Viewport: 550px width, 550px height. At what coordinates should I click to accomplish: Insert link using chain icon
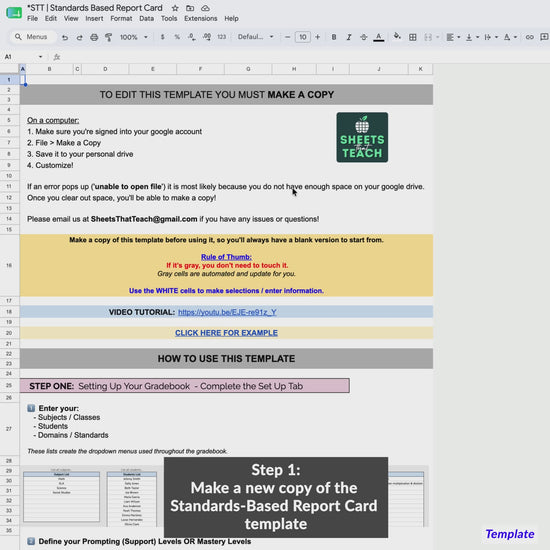[x=529, y=37]
